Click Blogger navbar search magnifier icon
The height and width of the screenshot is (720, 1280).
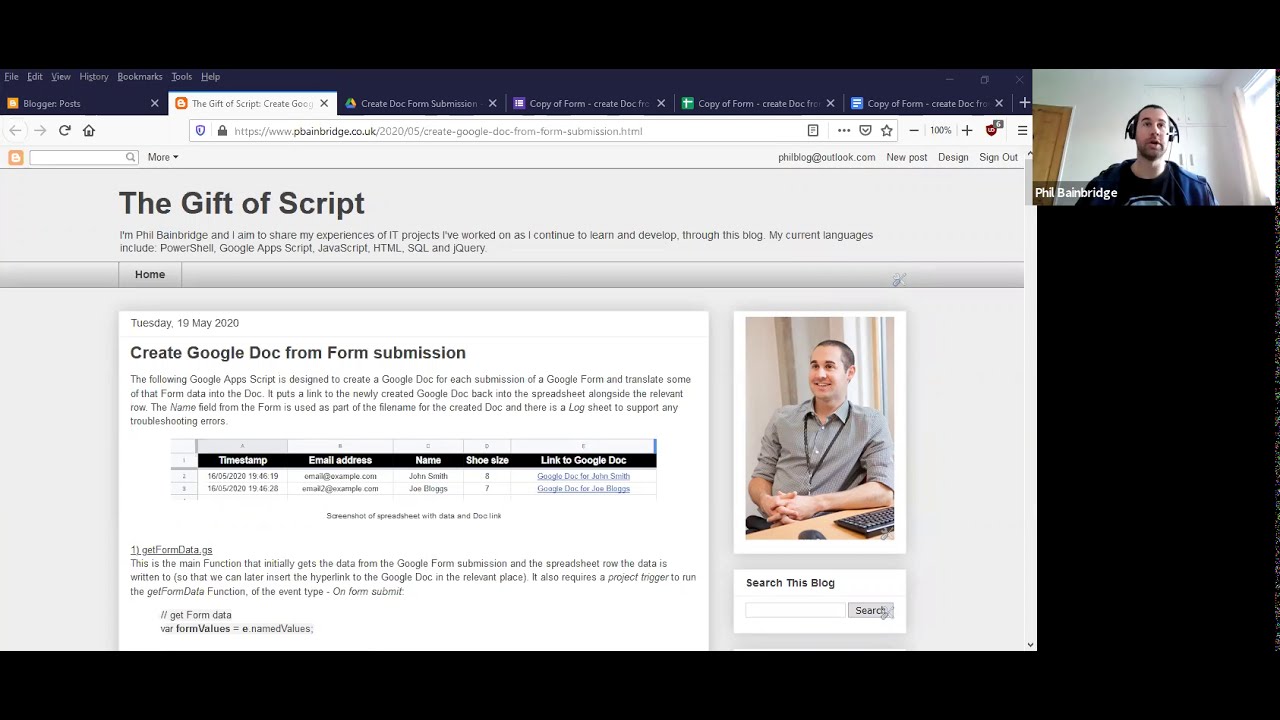click(x=130, y=157)
